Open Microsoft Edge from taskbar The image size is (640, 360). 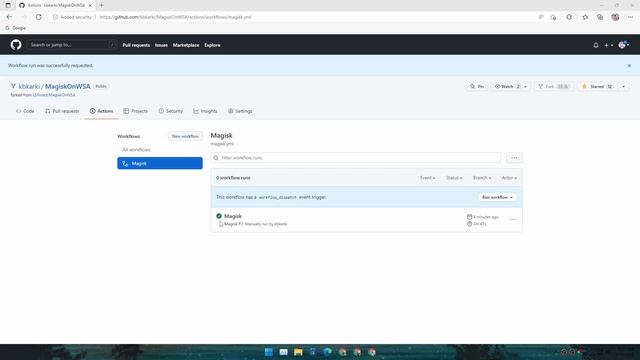click(327, 352)
